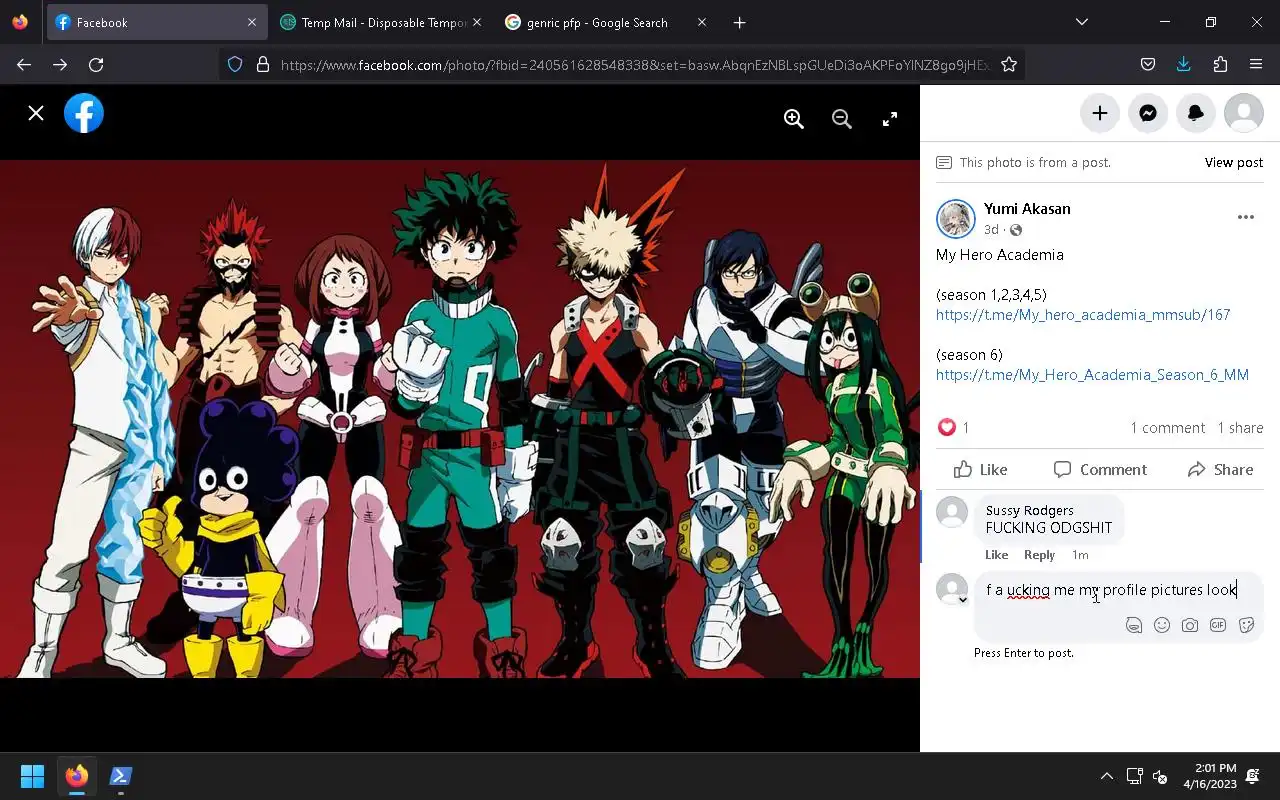Like the post
This screenshot has height=800, width=1280.
[981, 470]
